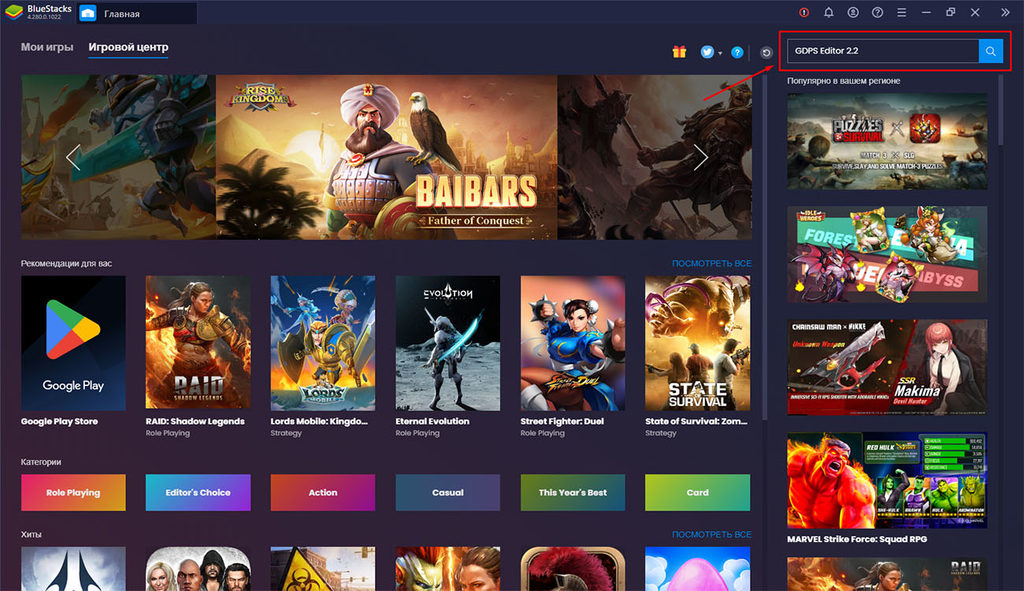Open Chainsaw Man Makima sidebar banner
This screenshot has height=591, width=1024.
(887, 367)
